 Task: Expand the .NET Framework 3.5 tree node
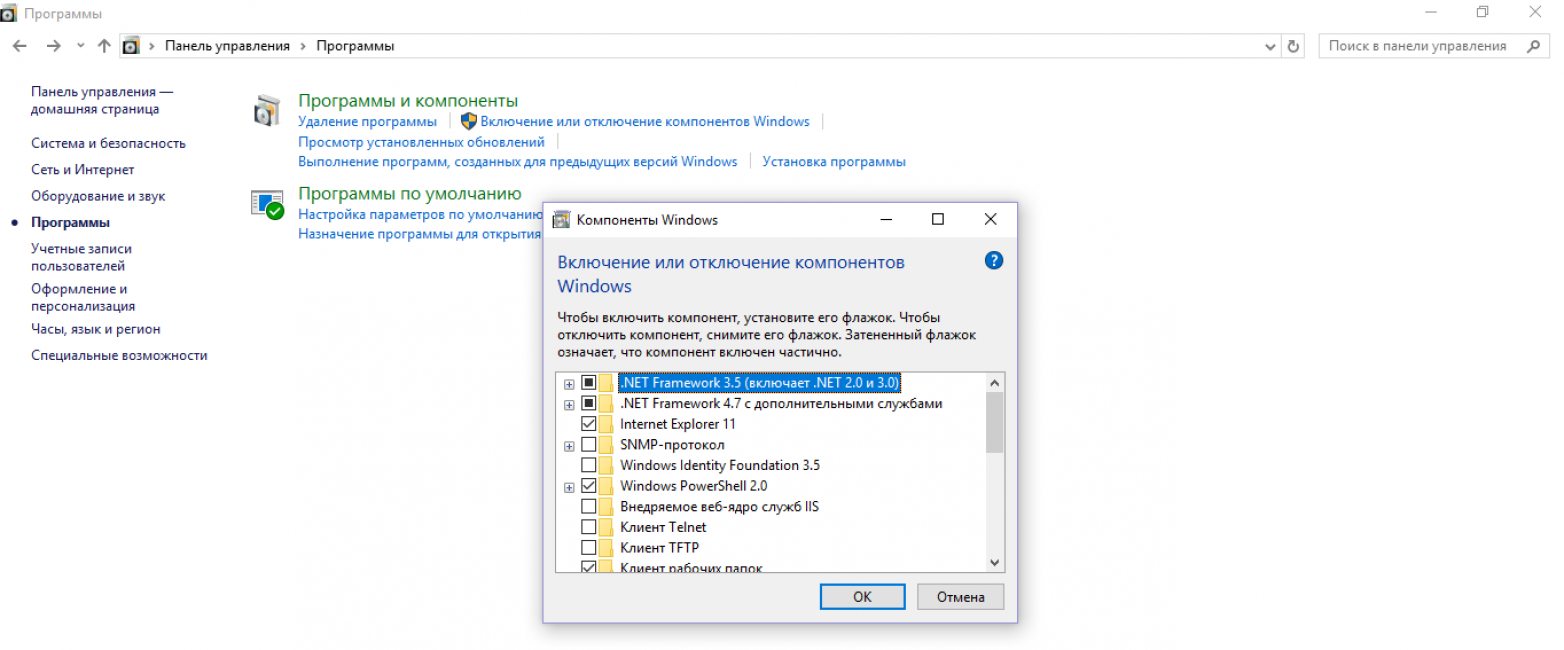tap(569, 384)
